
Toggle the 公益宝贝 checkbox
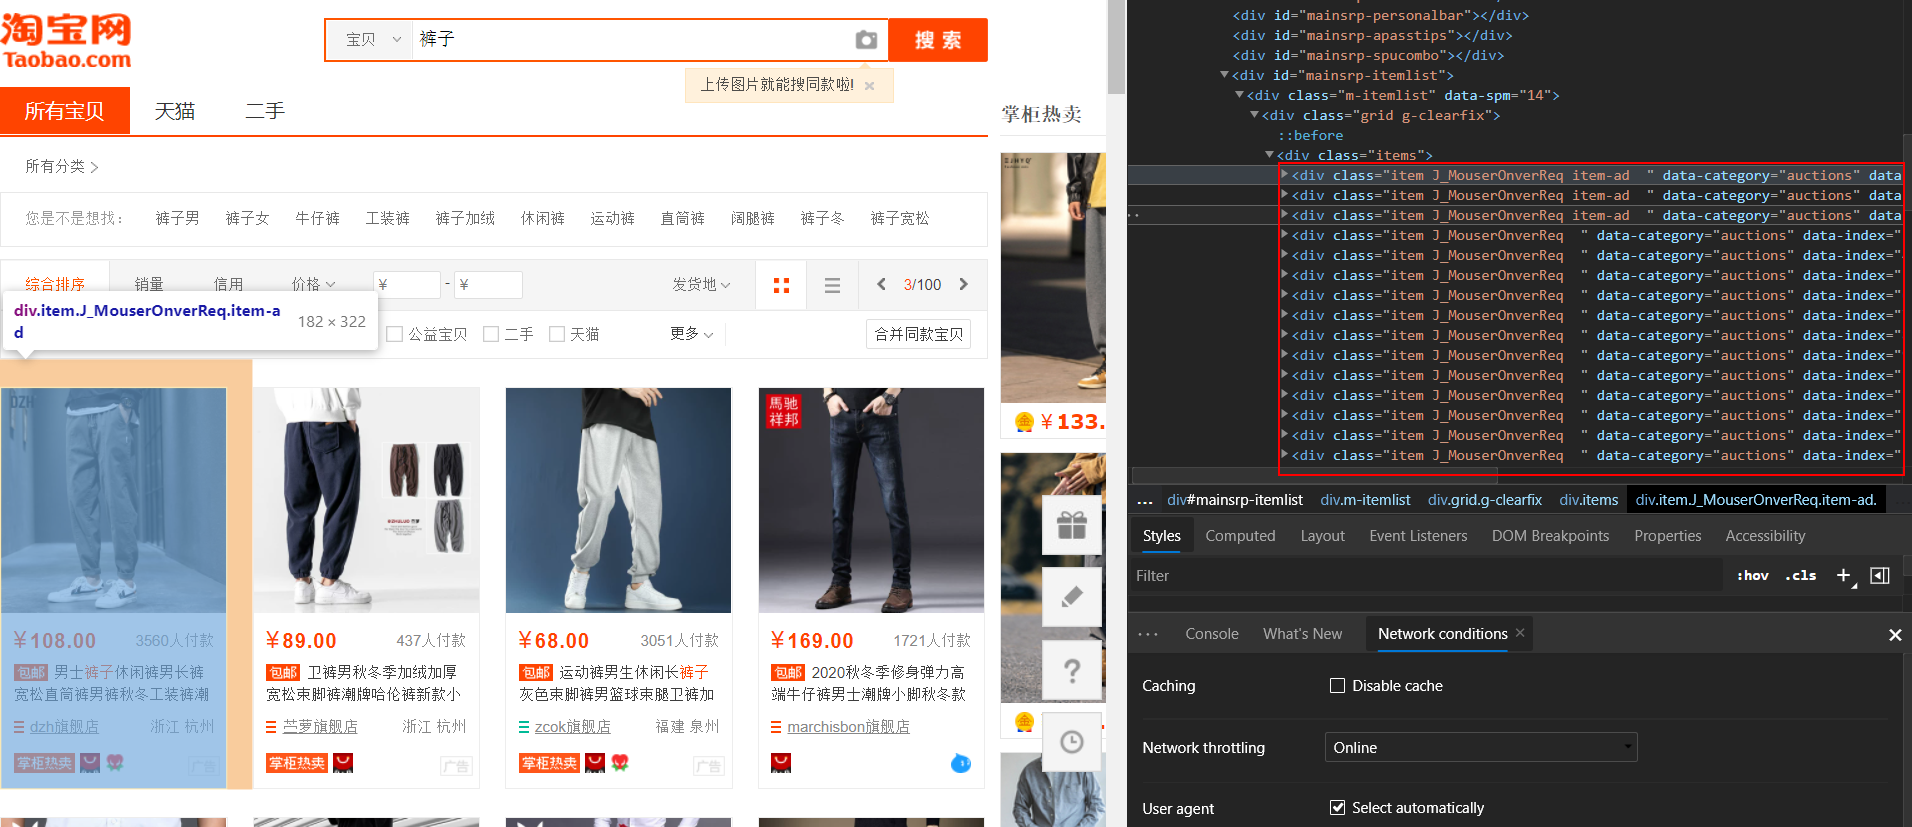395,334
